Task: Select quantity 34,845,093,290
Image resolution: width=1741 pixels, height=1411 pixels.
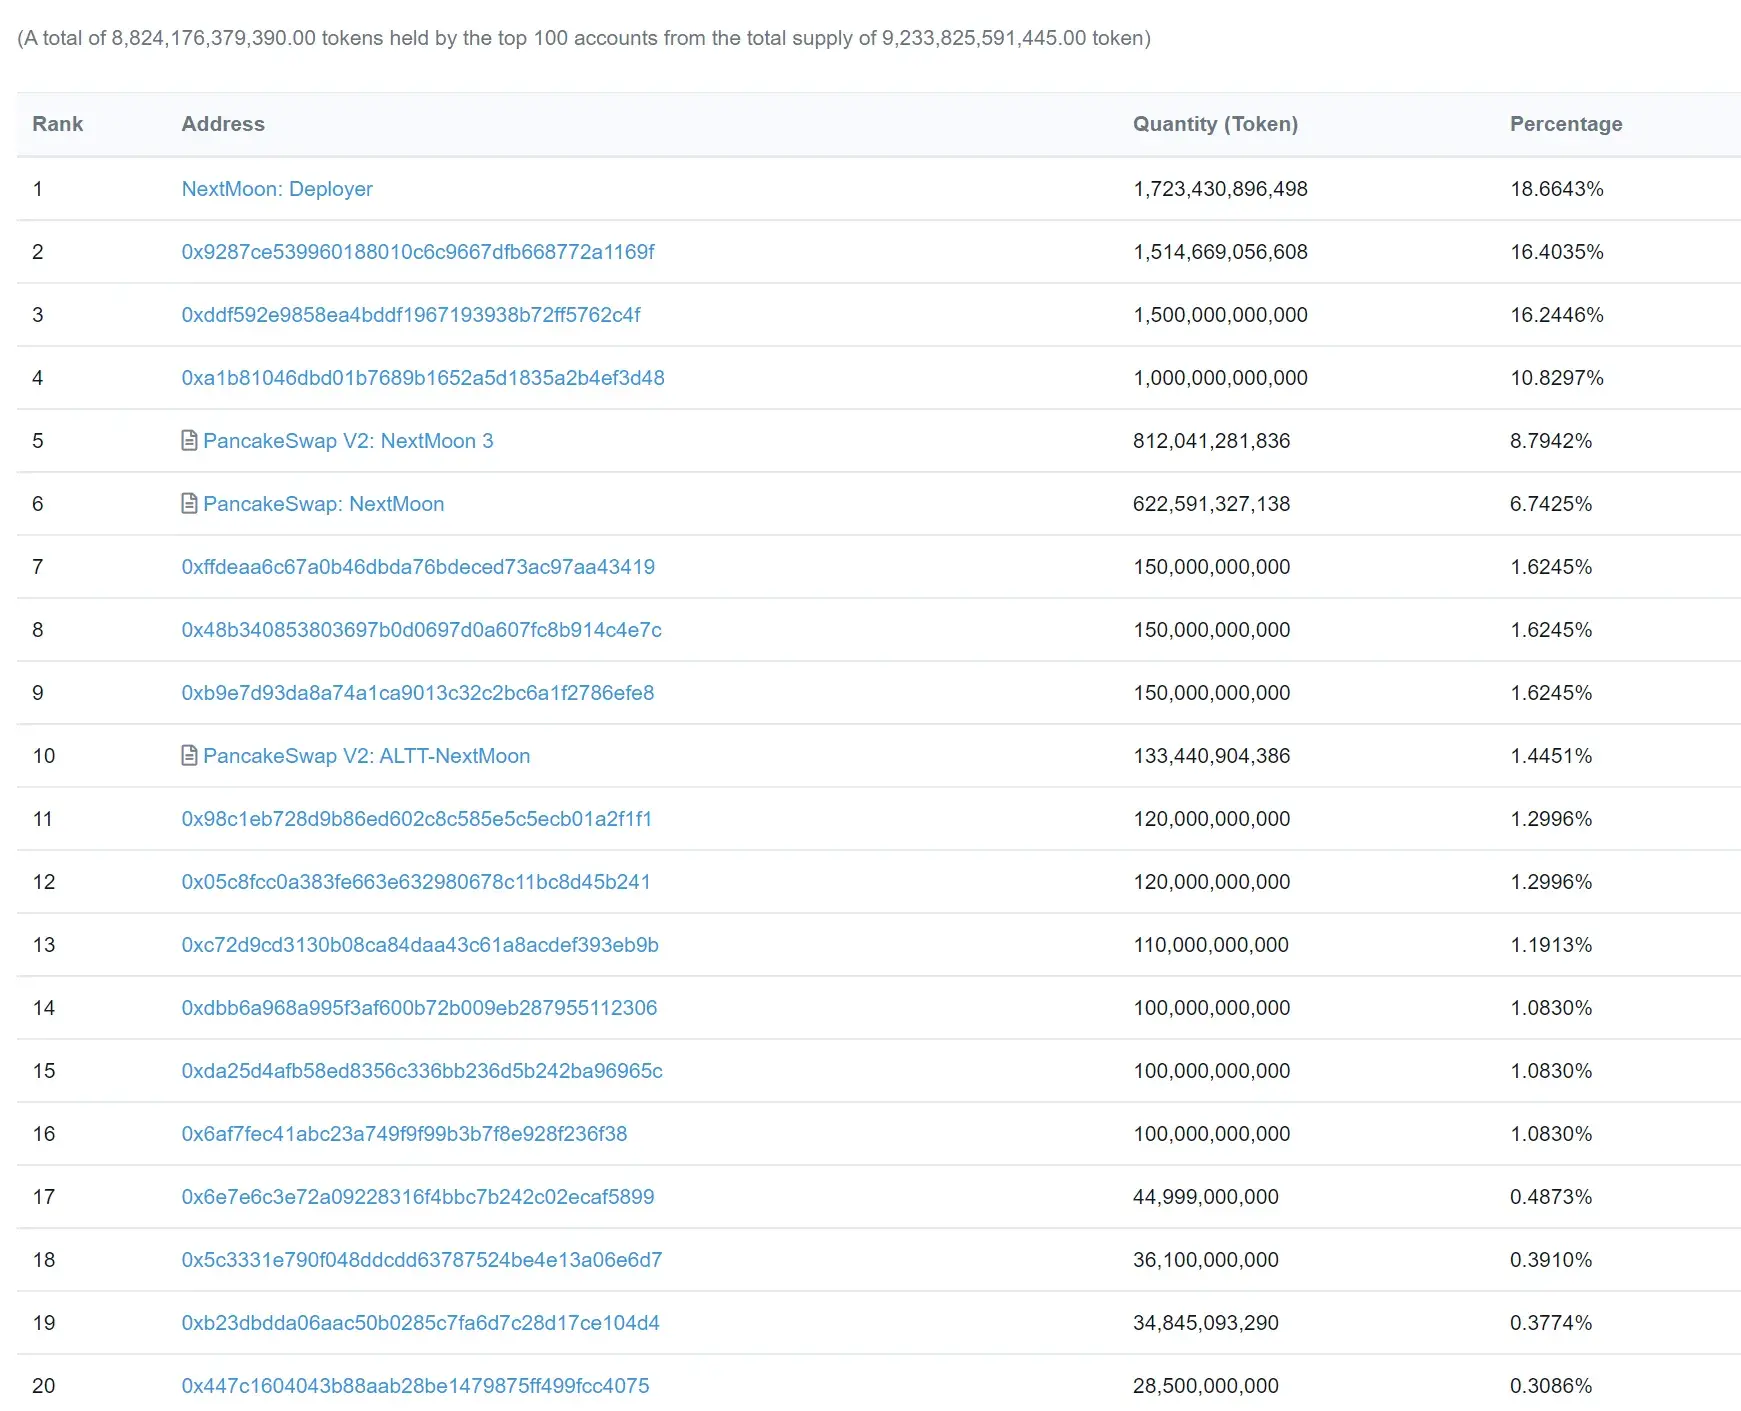Action: [1206, 1323]
